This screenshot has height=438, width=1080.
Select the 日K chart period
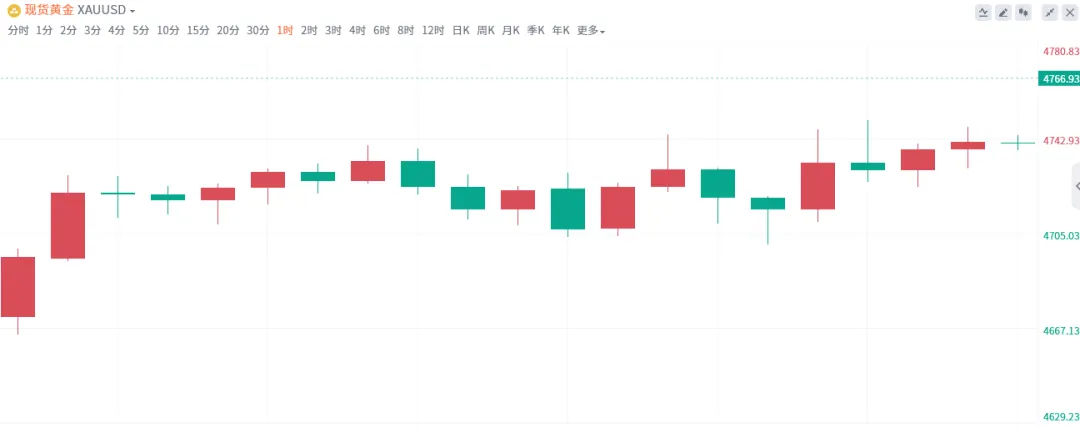[461, 31]
